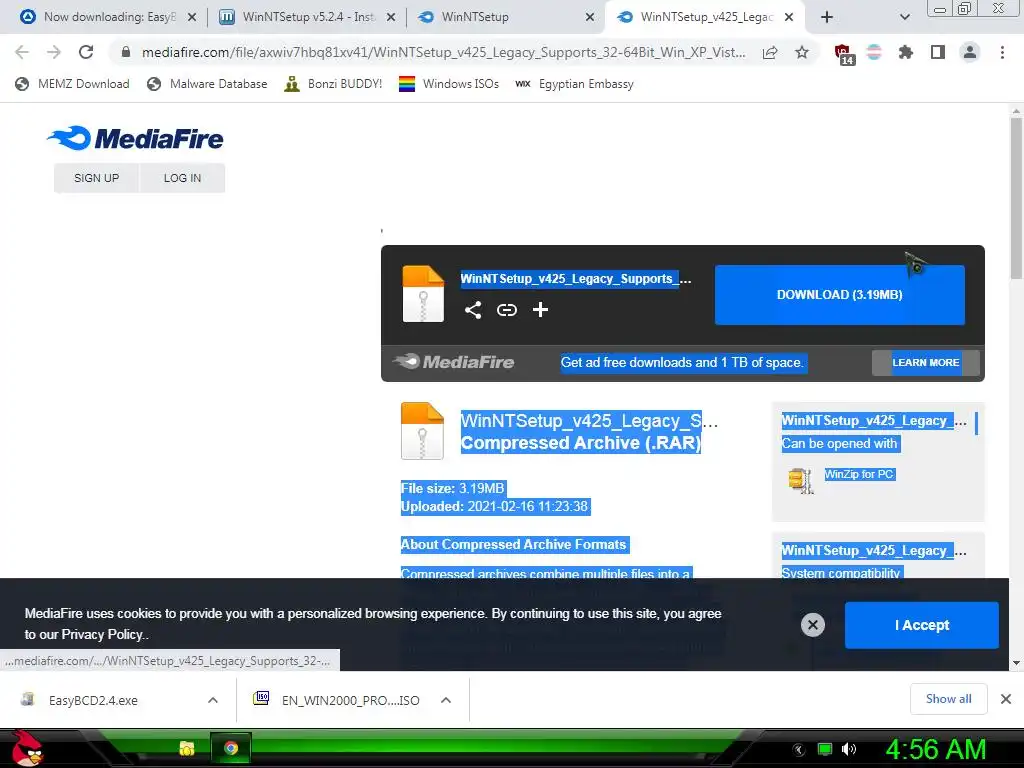This screenshot has width=1024, height=768.
Task: Click the LEARN MORE button
Action: pos(925,362)
